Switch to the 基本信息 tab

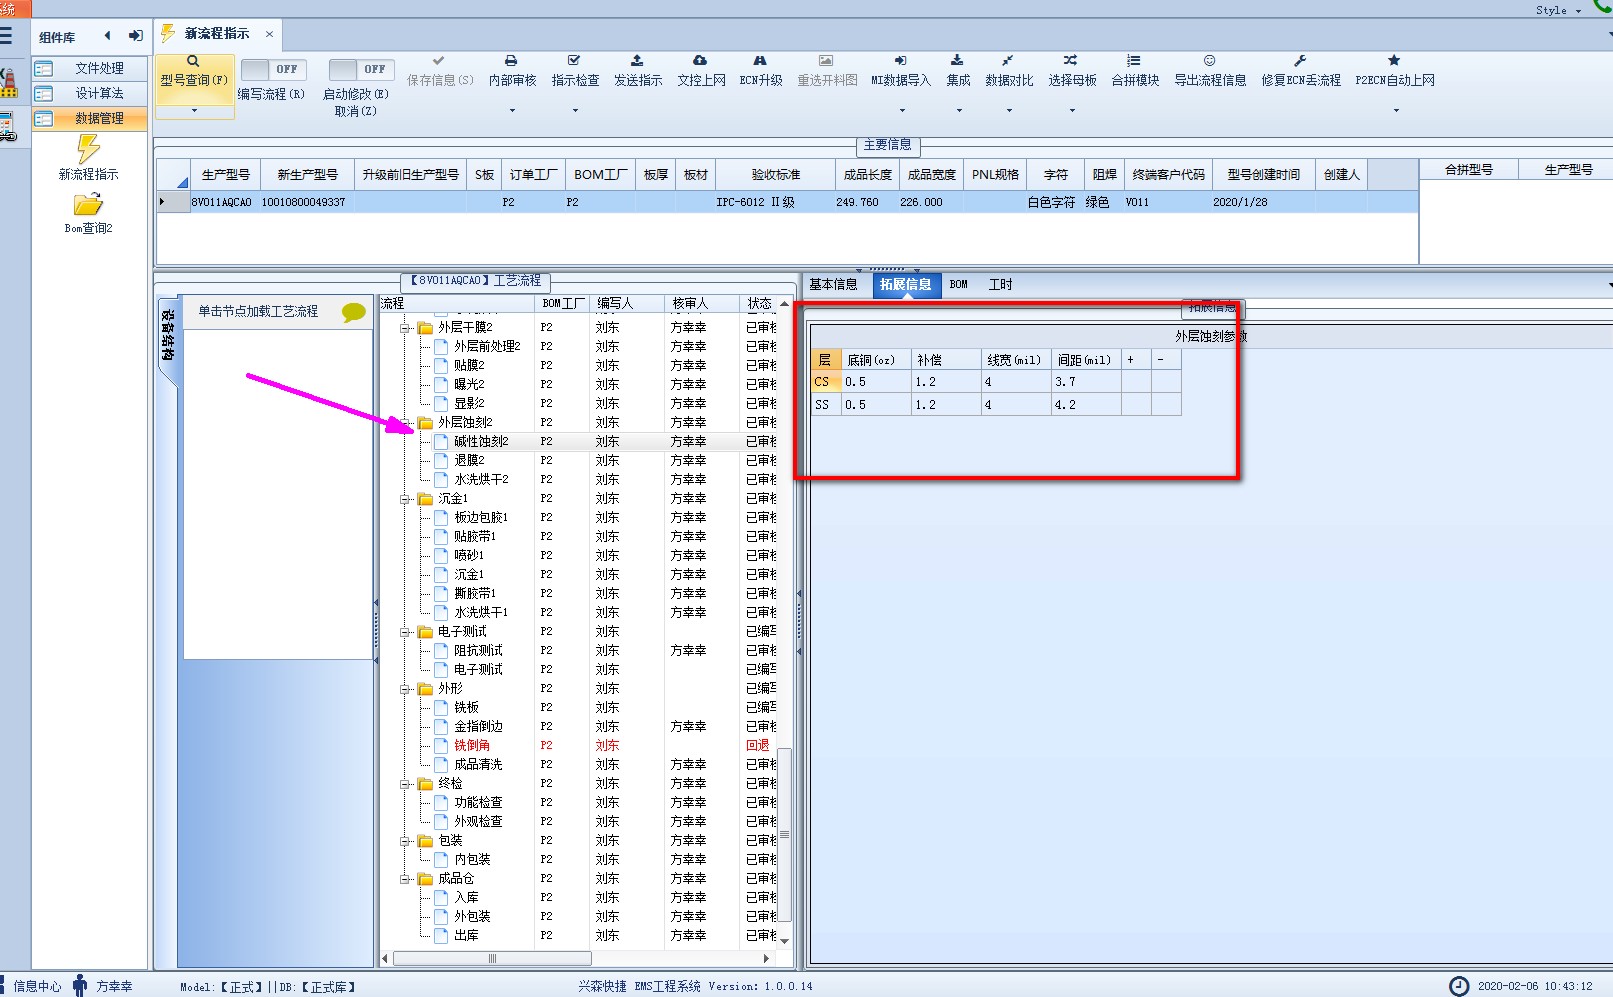pos(833,284)
